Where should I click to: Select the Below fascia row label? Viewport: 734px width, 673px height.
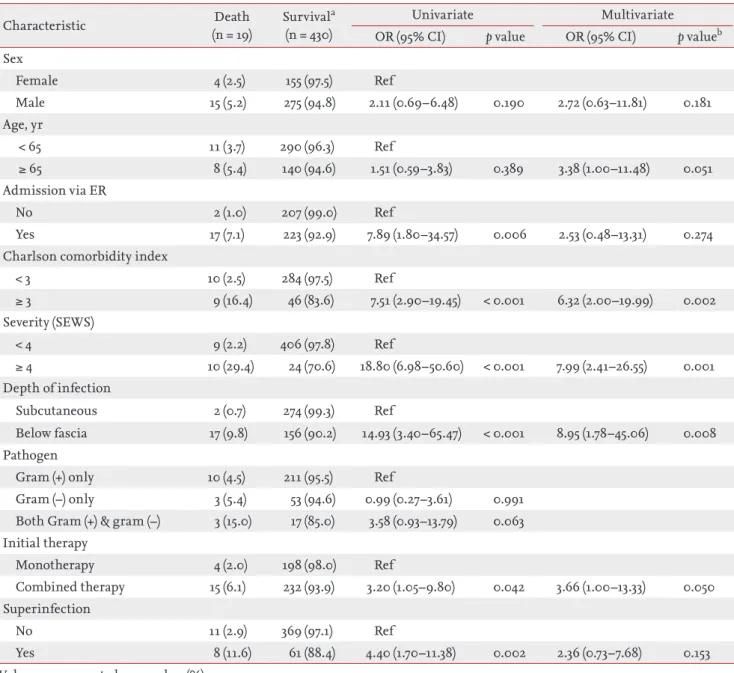pyautogui.click(x=51, y=433)
